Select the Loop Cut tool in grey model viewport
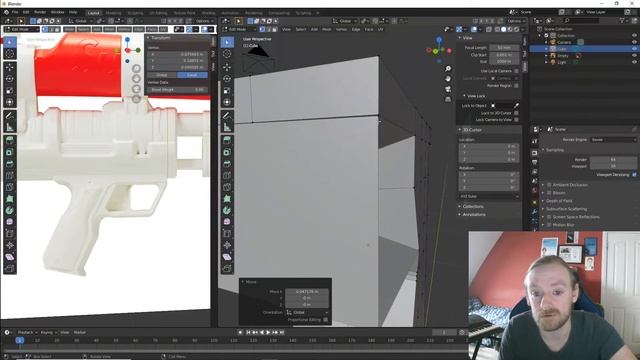640x360 pixels. click(x=227, y=176)
